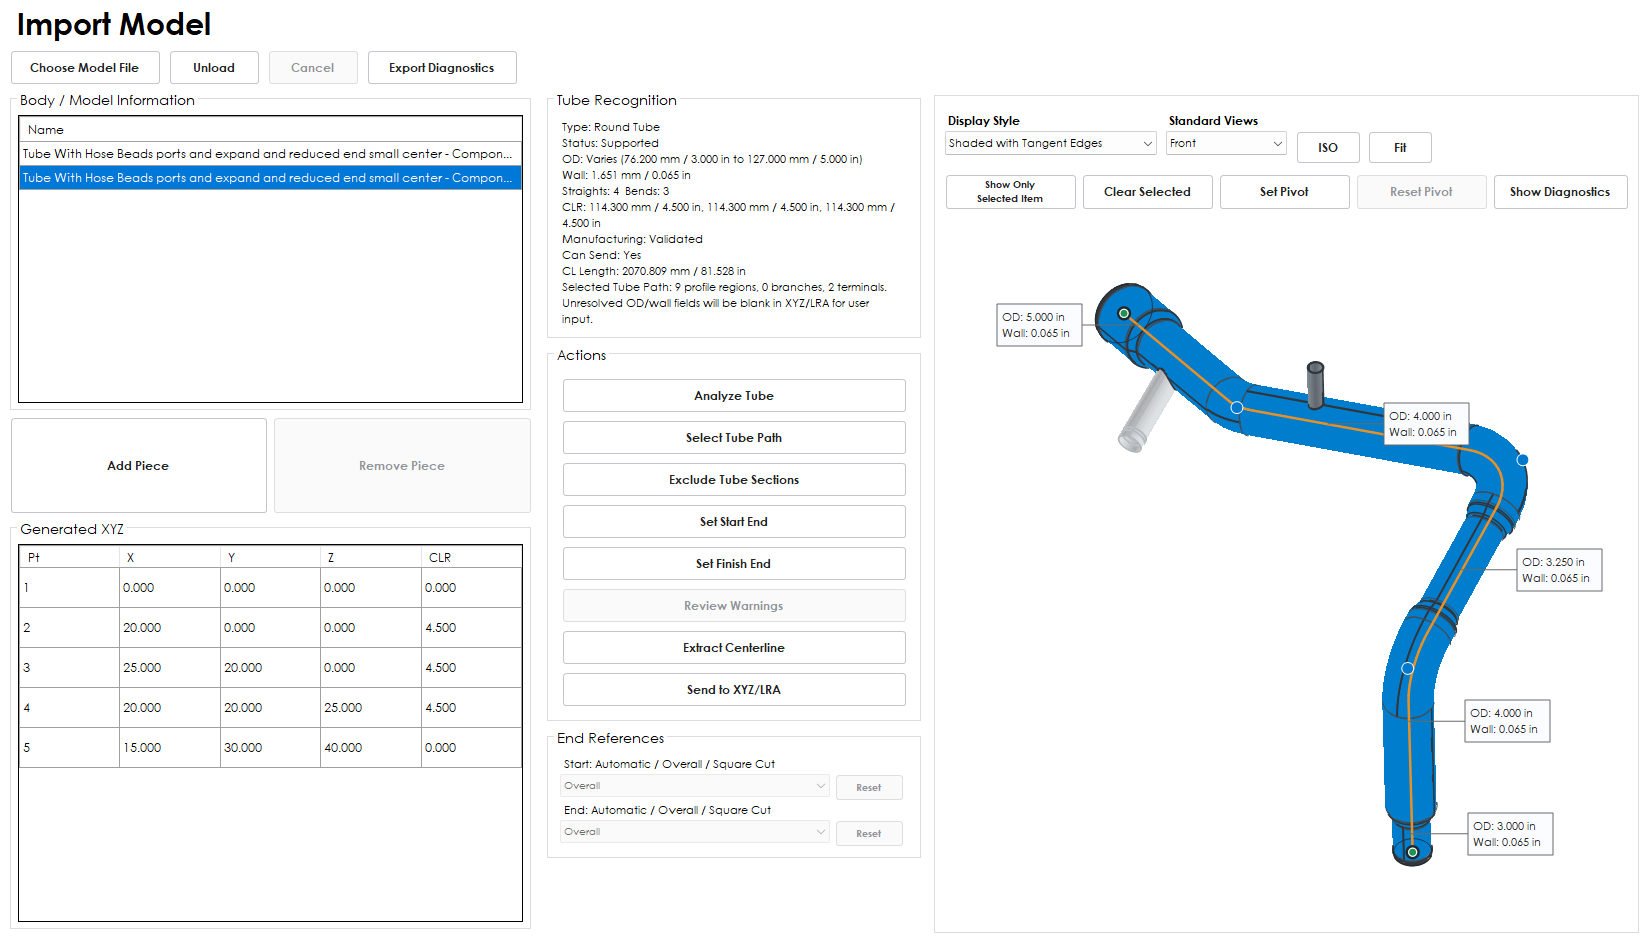Click Show Only Selected Item
Viewport: 1652px width, 948px height.
click(x=1010, y=192)
